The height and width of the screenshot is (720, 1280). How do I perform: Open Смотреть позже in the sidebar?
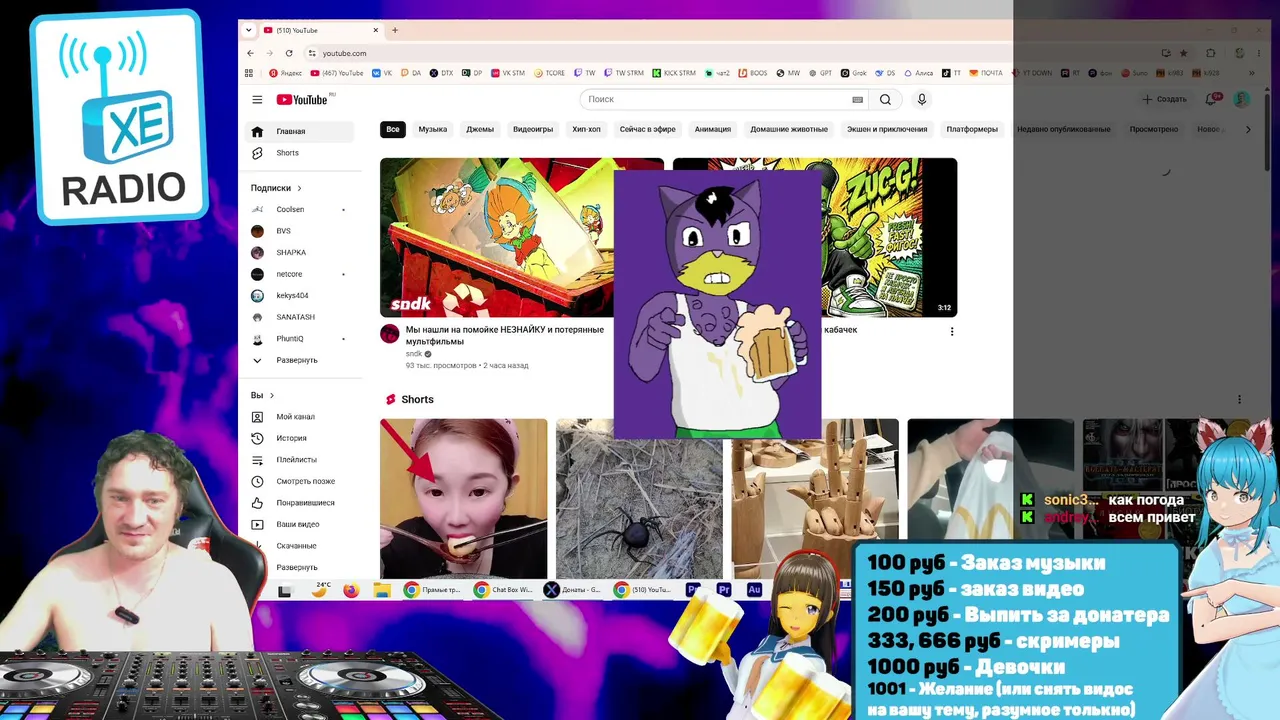[x=299, y=481]
